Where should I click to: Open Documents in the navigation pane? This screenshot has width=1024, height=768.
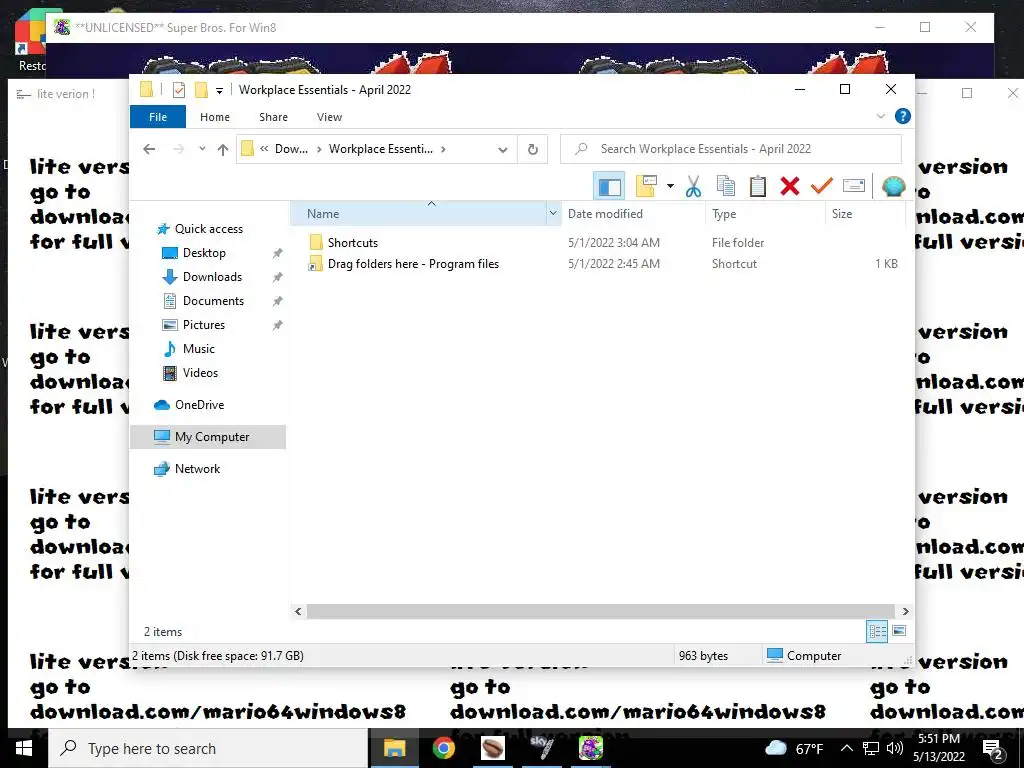[x=213, y=301]
